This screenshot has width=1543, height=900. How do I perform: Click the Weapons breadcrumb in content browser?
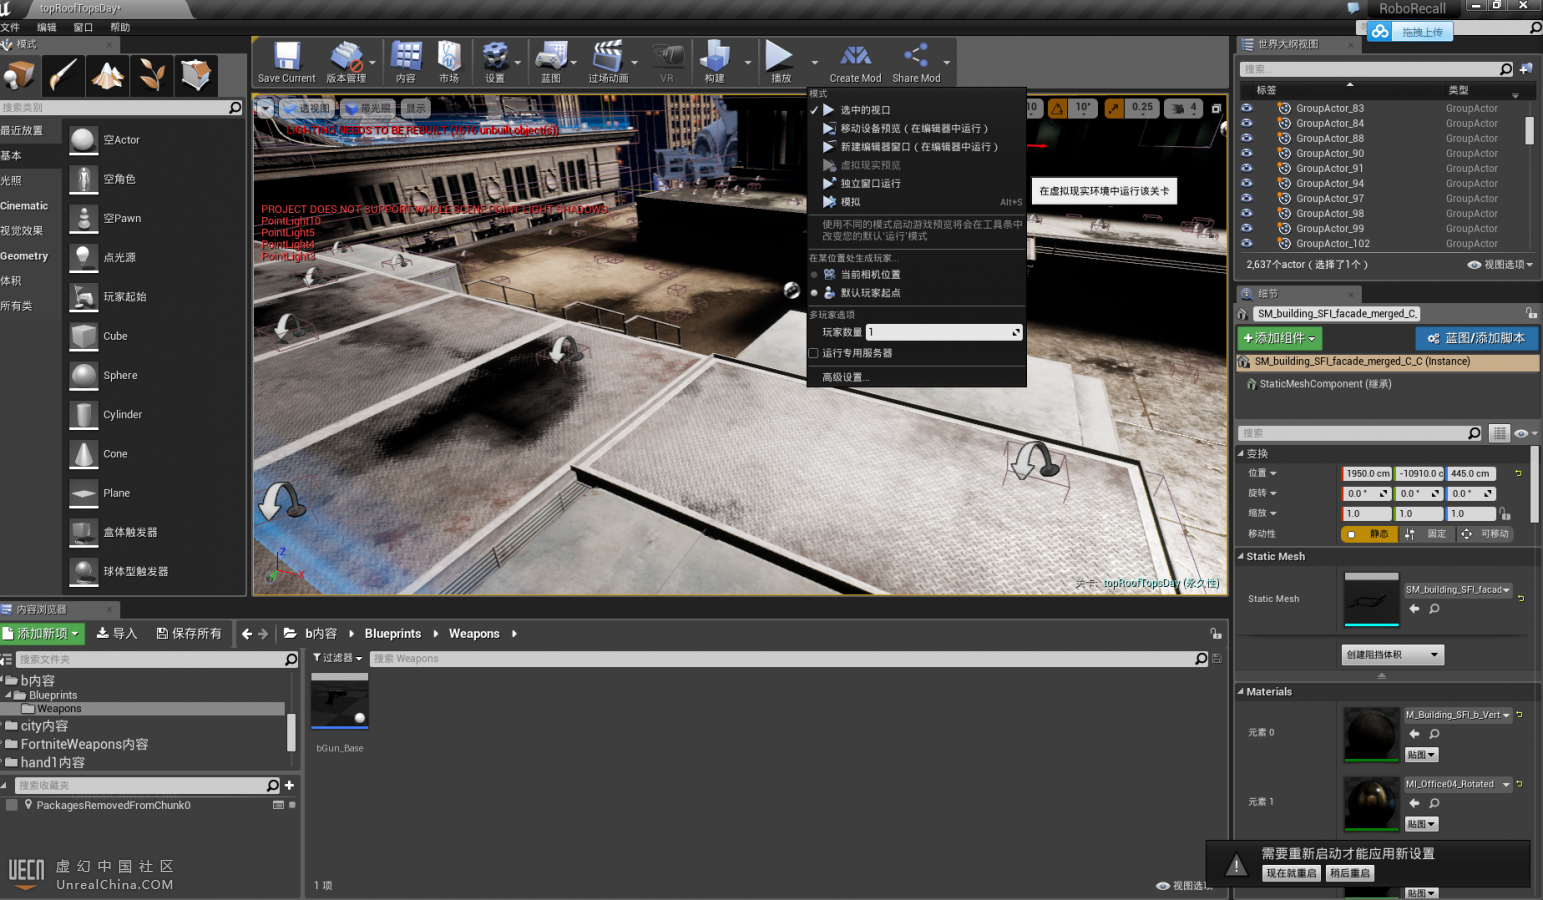coord(474,634)
